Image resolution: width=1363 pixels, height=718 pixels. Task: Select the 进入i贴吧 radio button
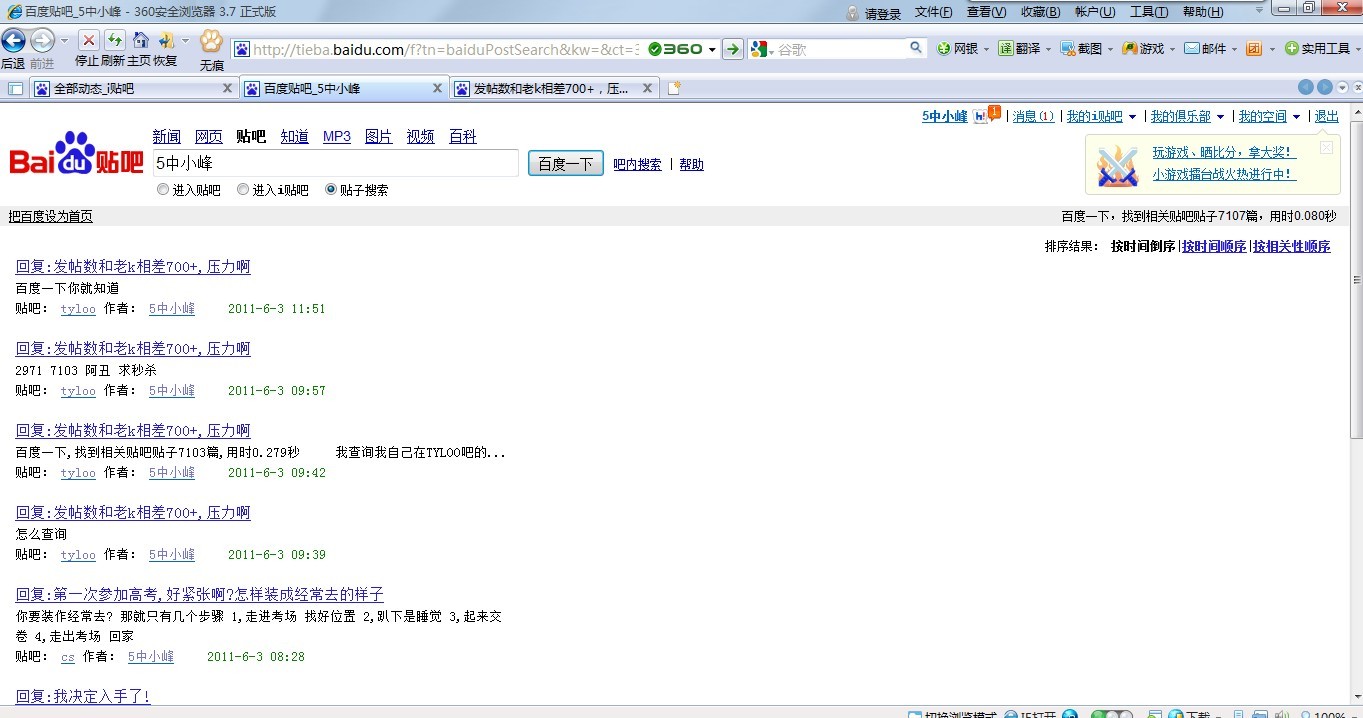point(243,189)
